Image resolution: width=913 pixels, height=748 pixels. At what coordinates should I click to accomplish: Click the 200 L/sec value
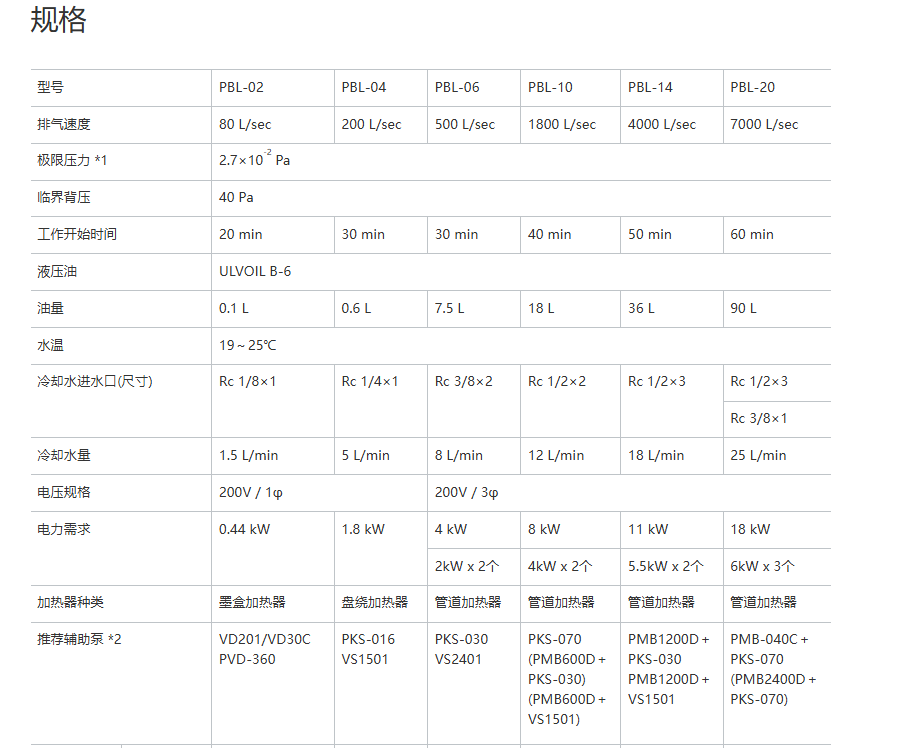(371, 124)
